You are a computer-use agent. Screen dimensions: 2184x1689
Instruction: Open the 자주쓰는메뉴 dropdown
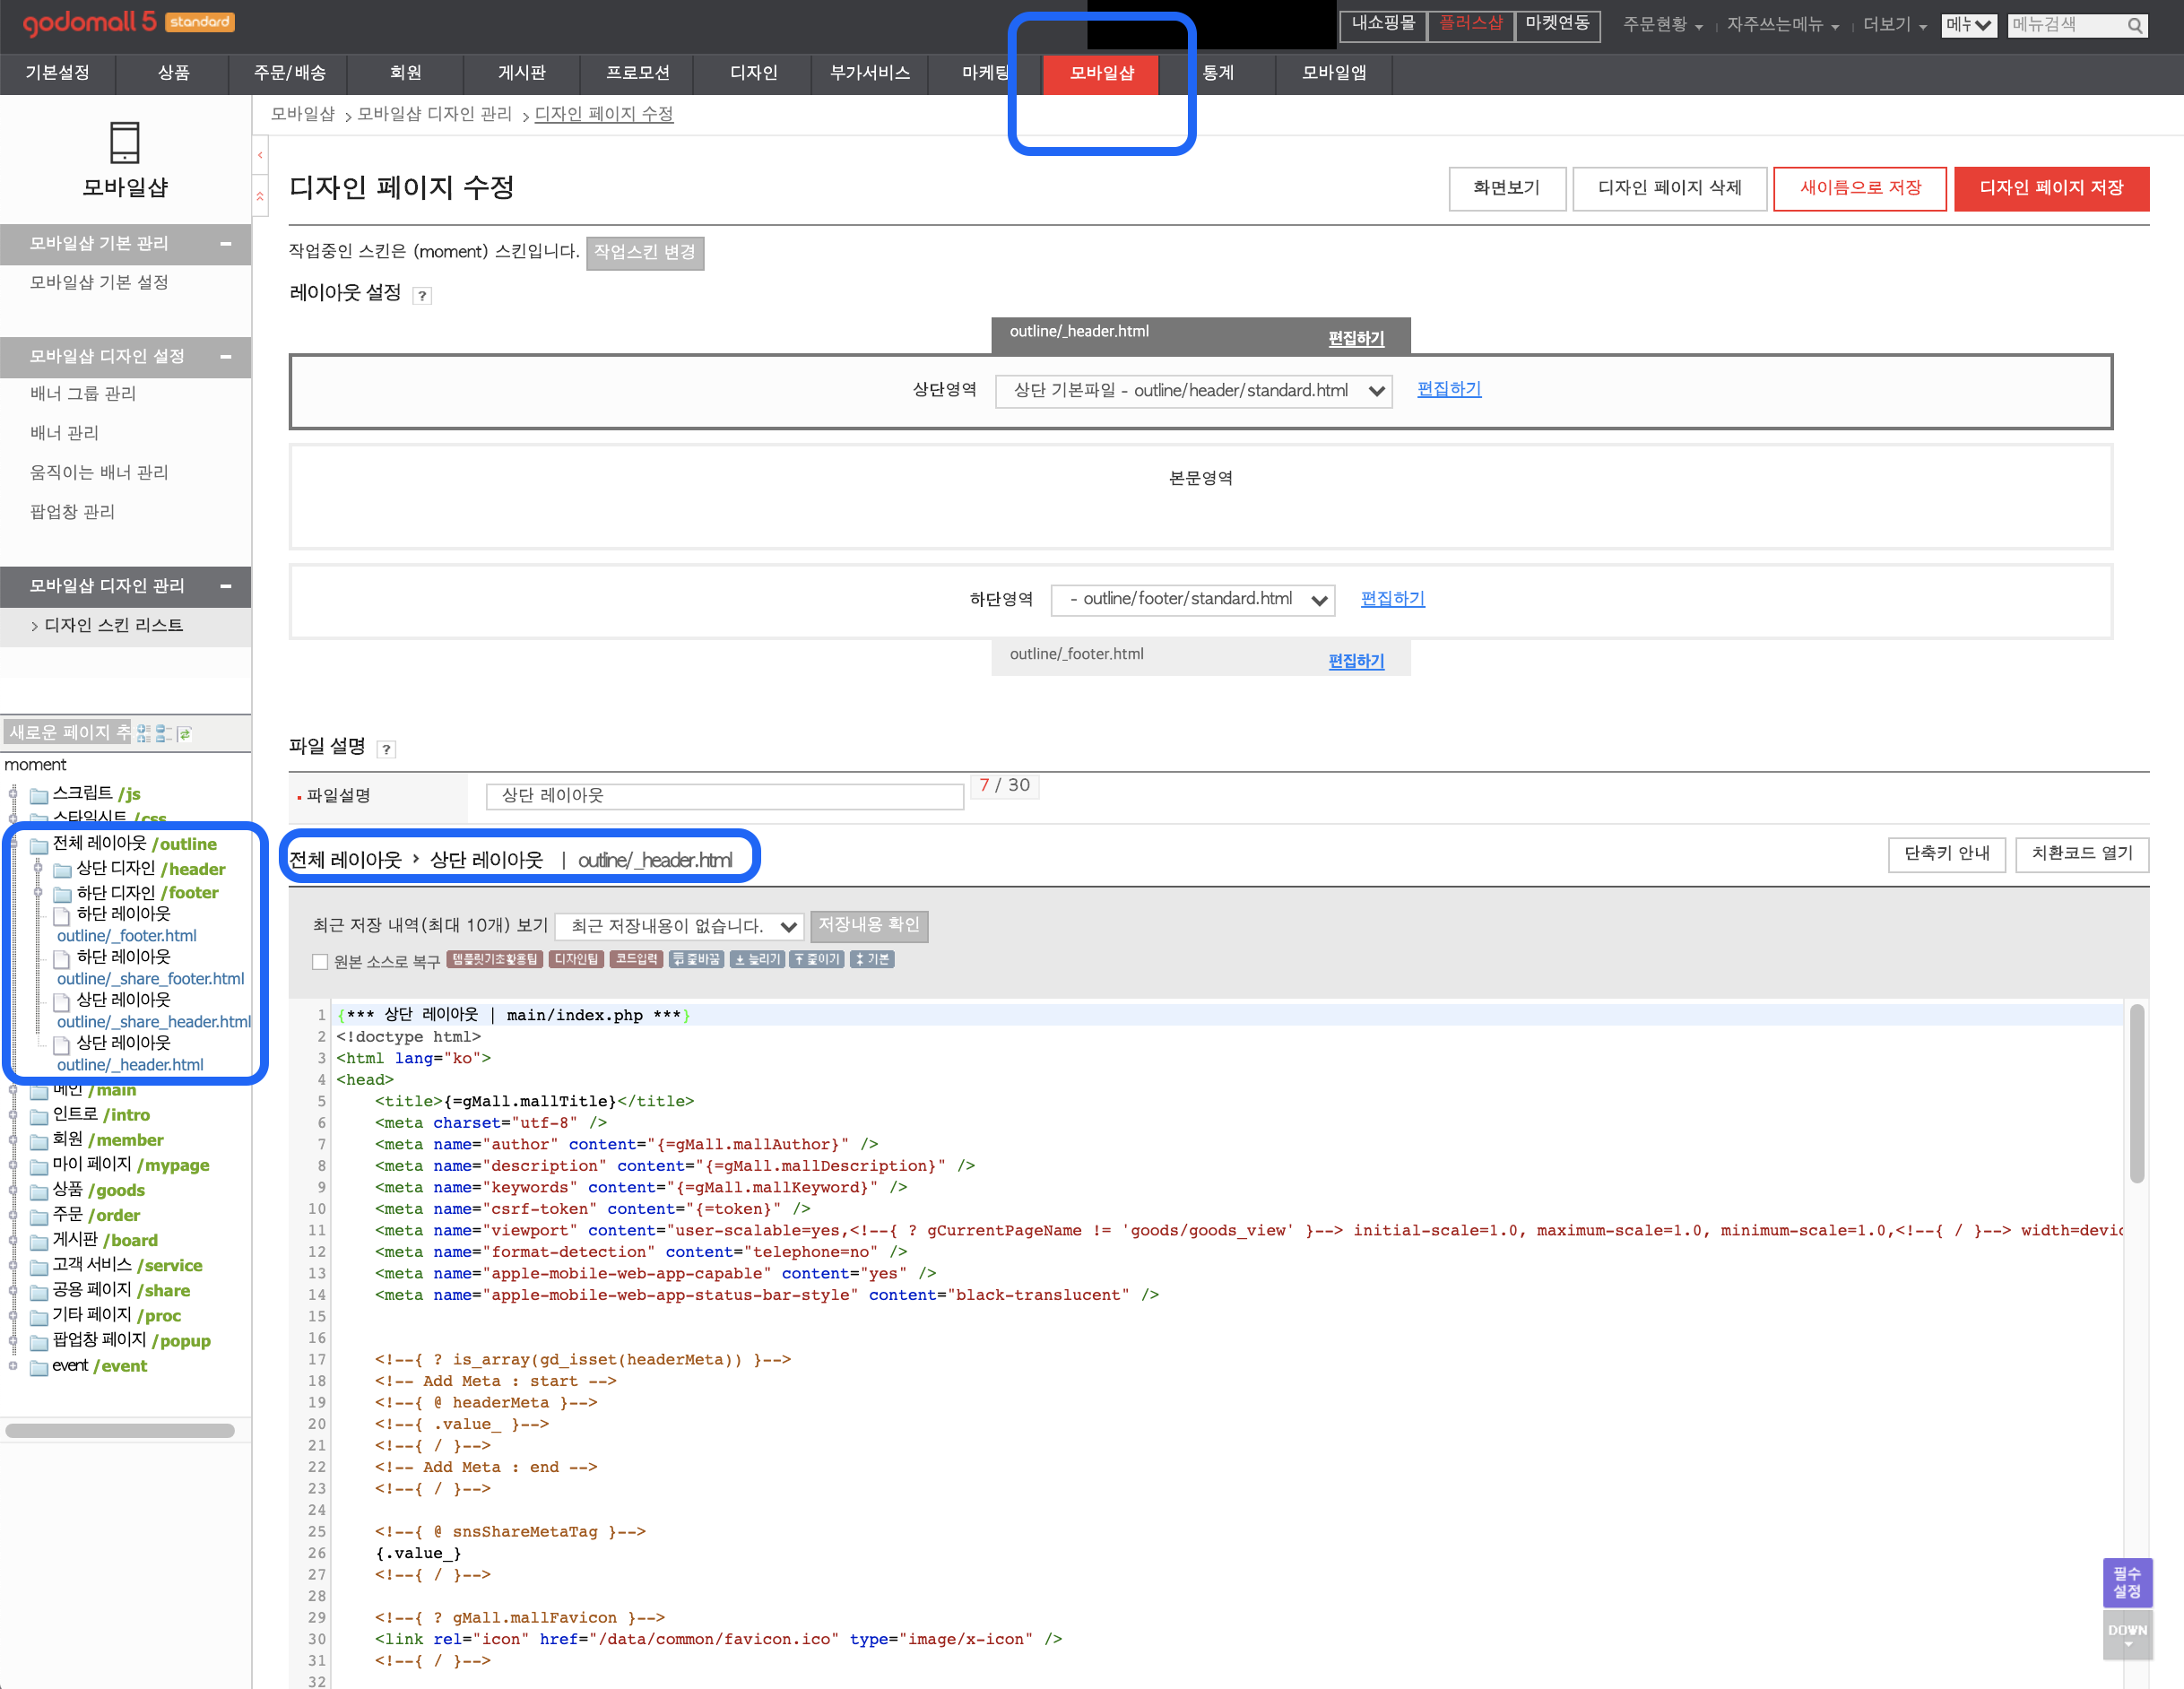pyautogui.click(x=1783, y=25)
